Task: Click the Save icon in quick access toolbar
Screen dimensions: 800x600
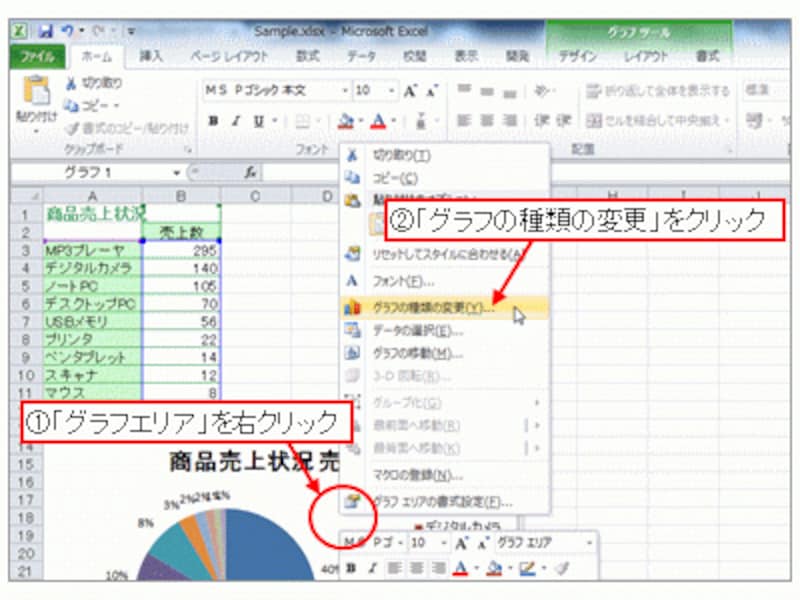Action: (x=46, y=32)
